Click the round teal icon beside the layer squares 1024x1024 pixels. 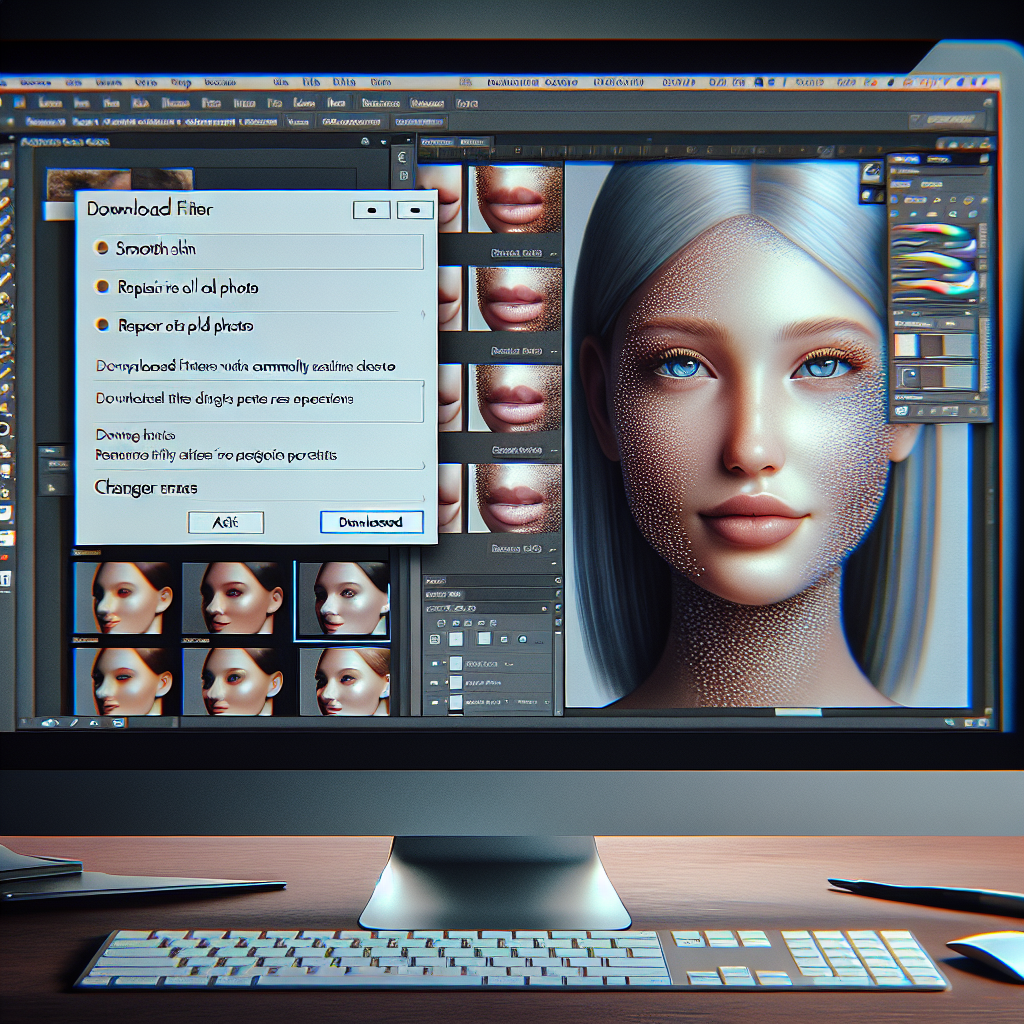[x=522, y=639]
